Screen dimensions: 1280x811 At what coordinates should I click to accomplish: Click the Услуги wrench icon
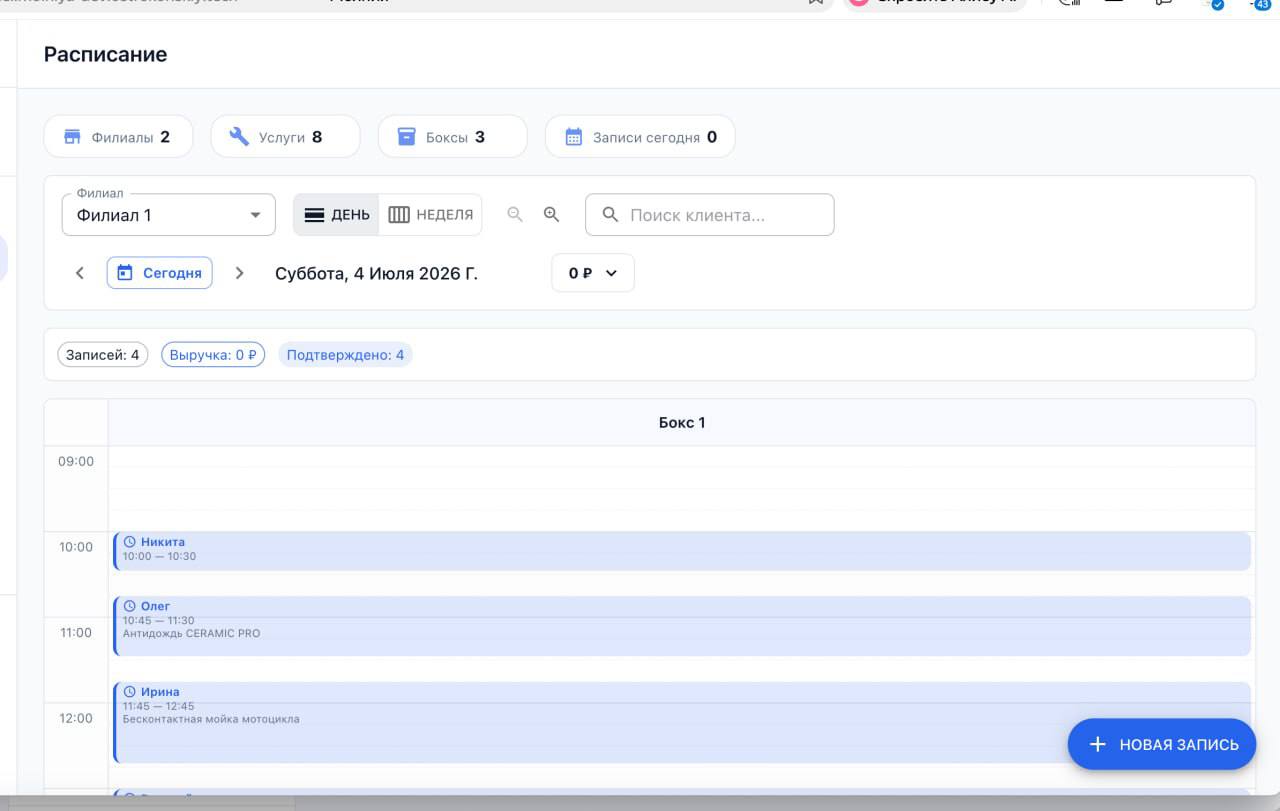coord(239,137)
